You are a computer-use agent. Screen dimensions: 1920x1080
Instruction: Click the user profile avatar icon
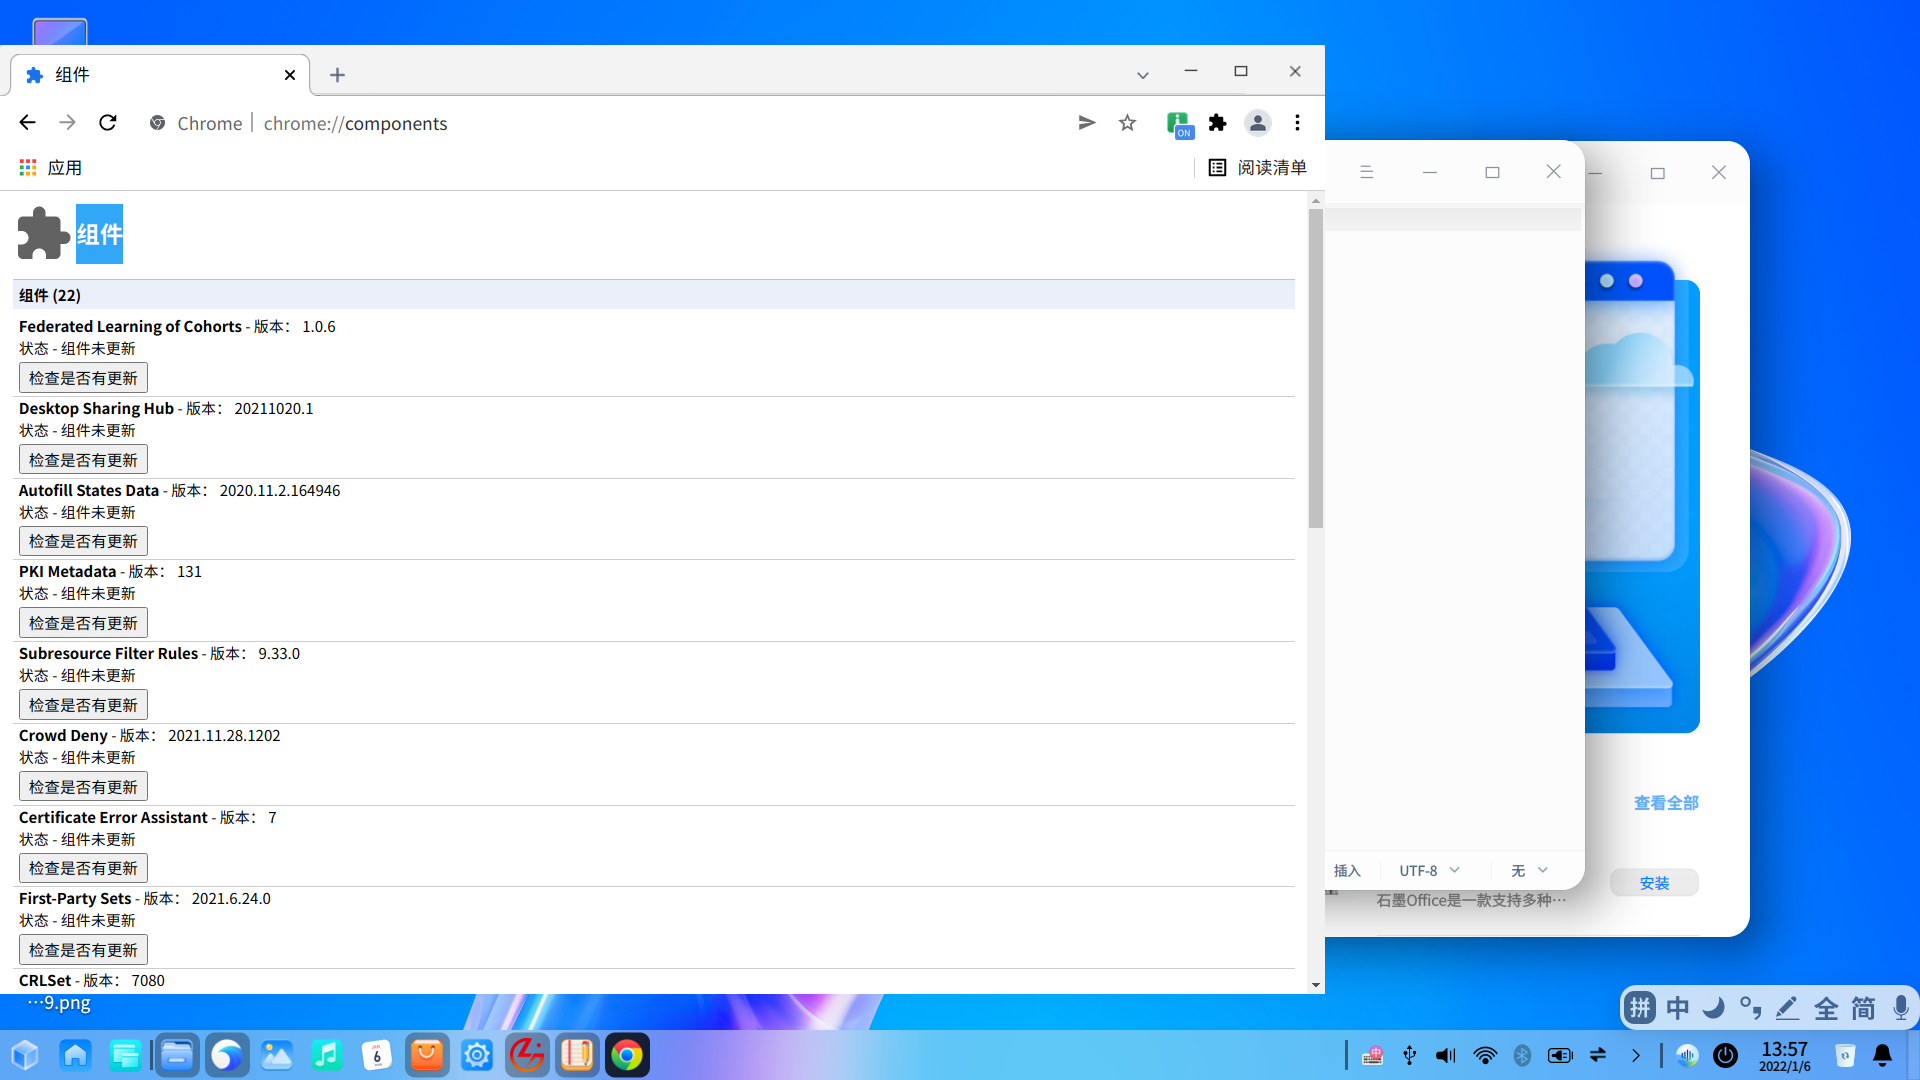[1257, 123]
